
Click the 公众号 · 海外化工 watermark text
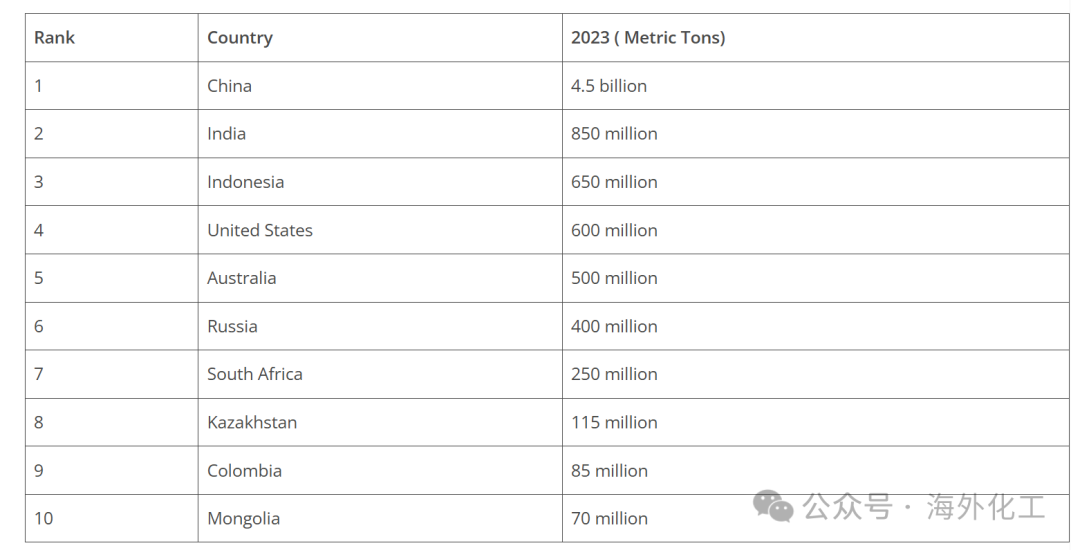click(x=924, y=507)
